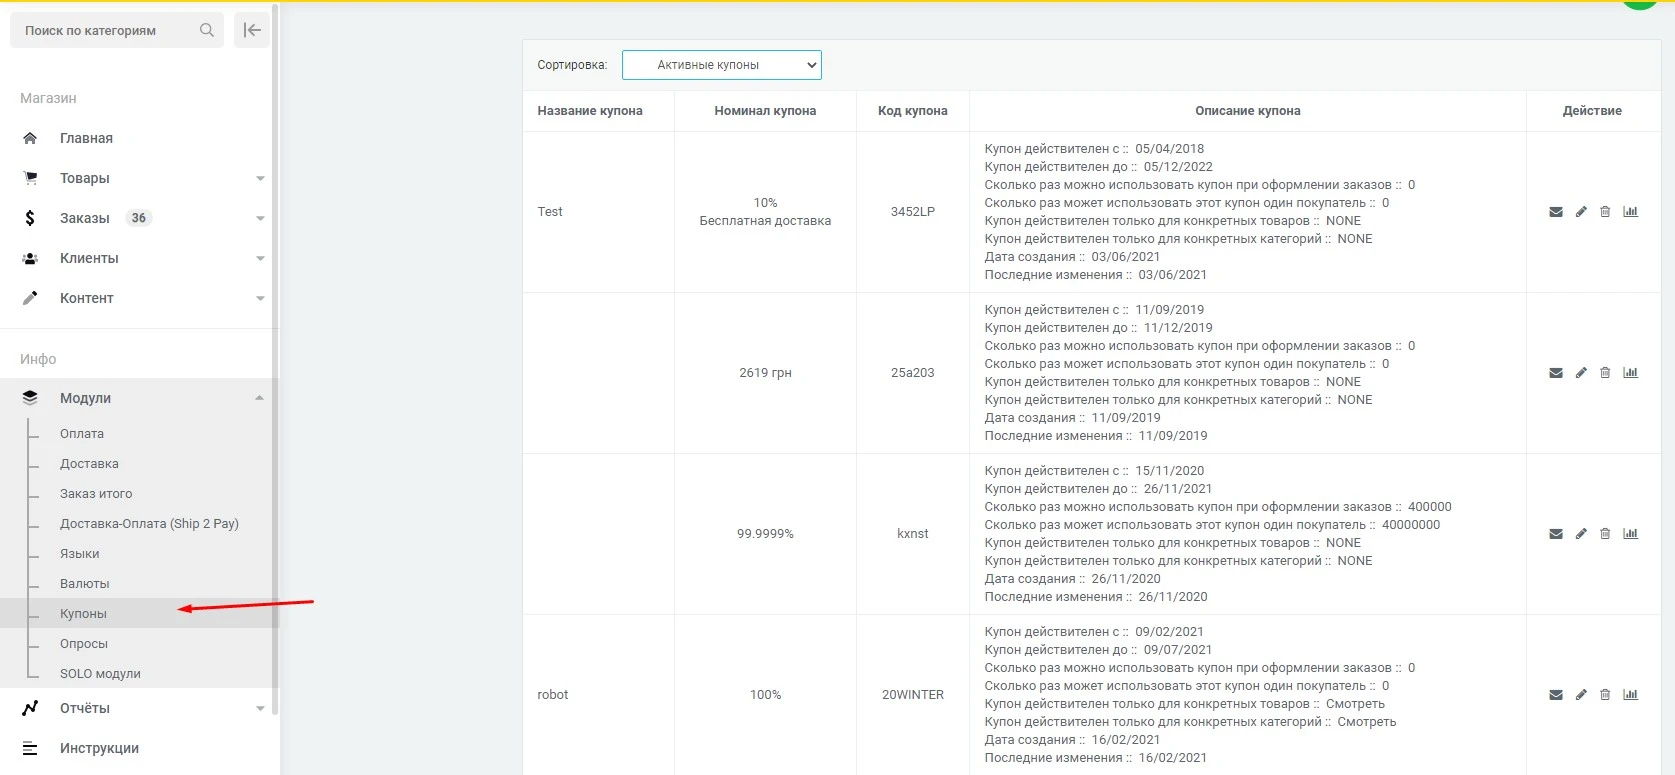
Task: Click the Действие column header
Action: point(1592,111)
